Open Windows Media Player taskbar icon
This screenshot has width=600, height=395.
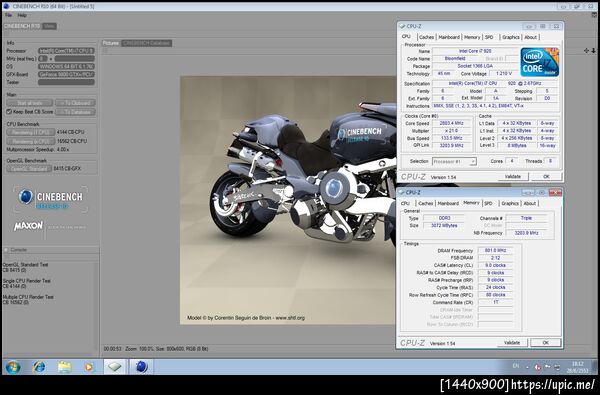point(89,367)
